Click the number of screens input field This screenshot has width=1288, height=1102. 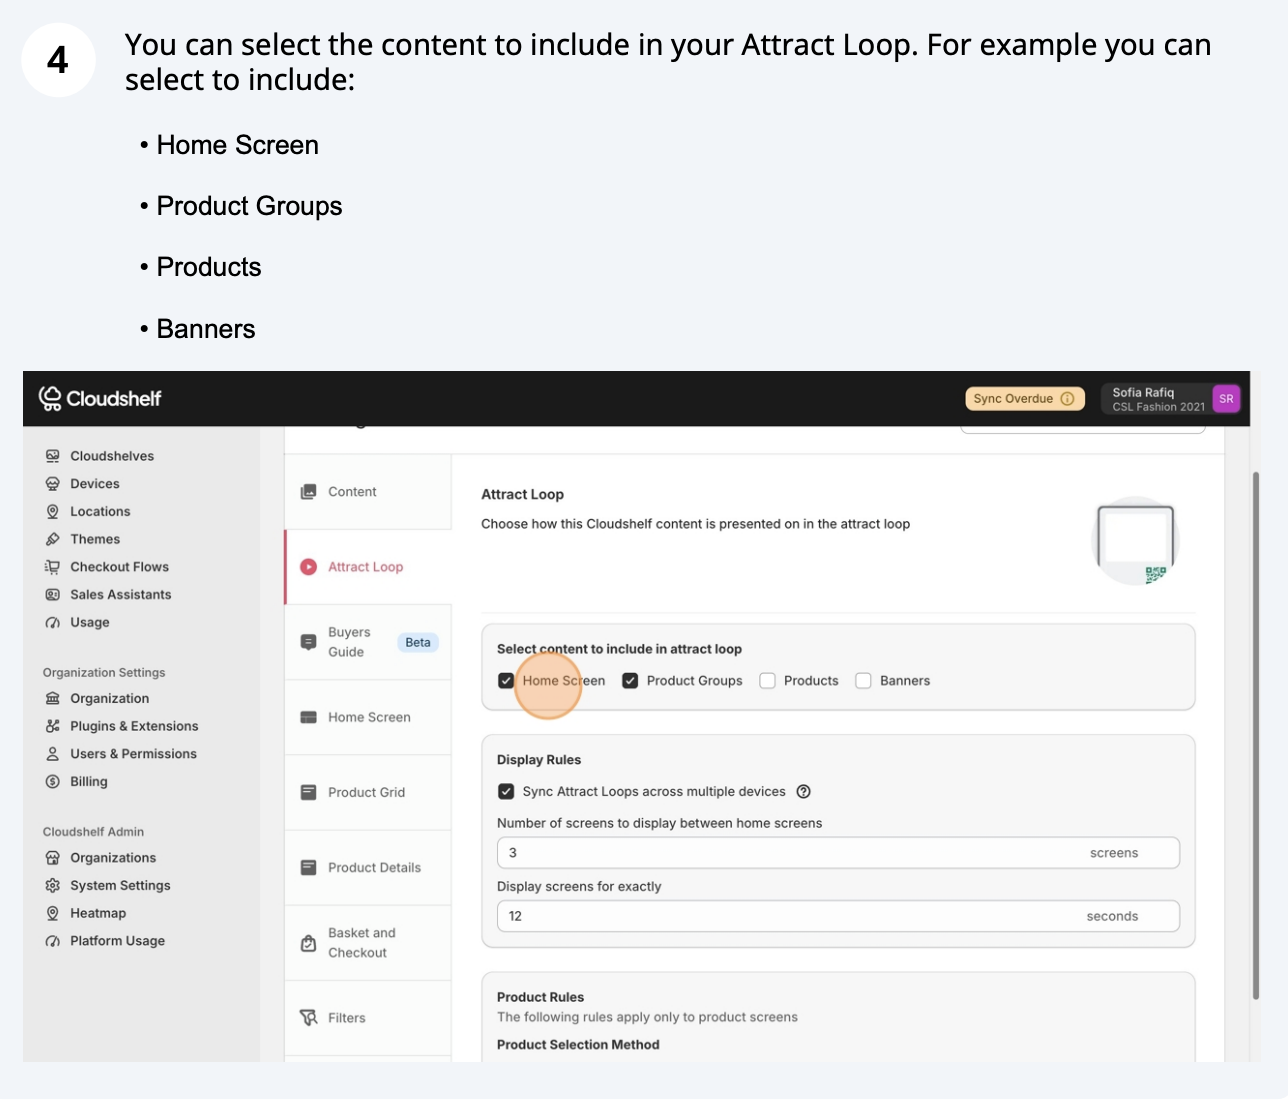tap(790, 853)
